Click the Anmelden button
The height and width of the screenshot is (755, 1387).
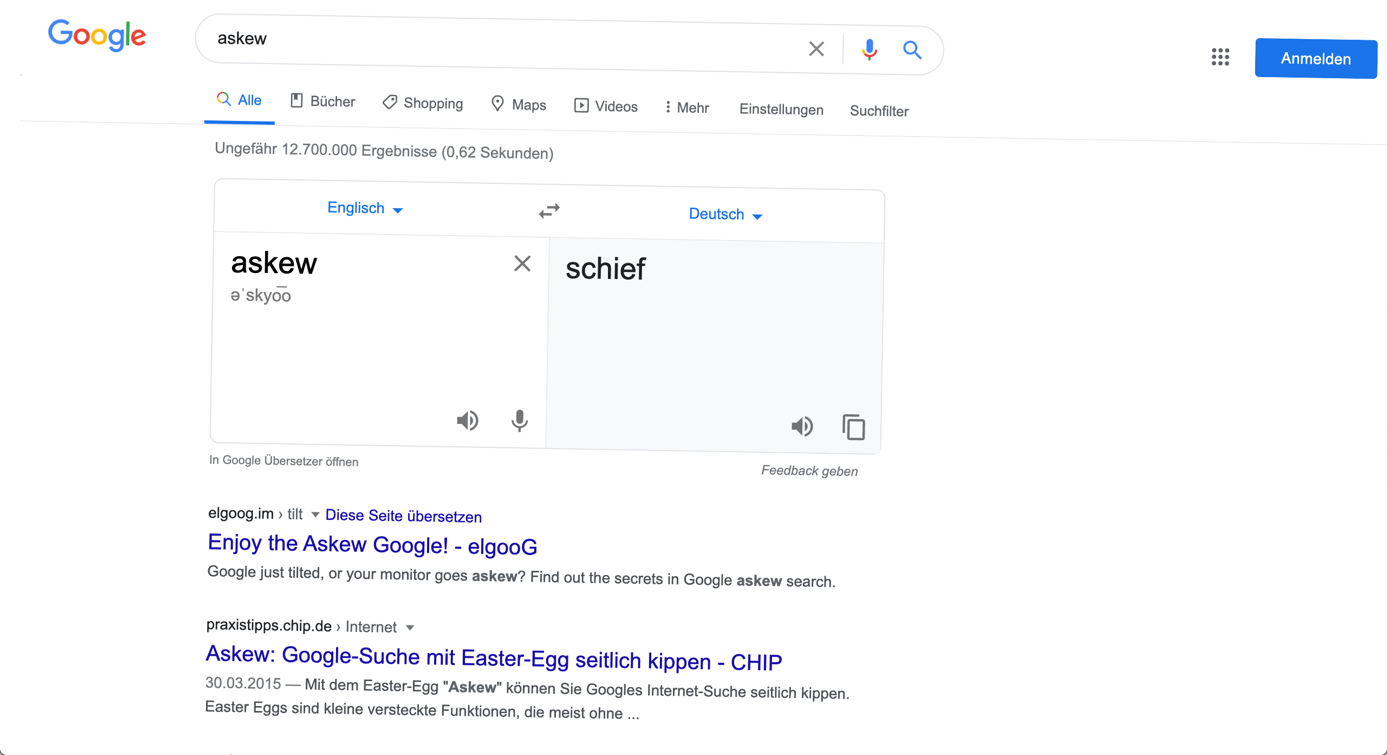(x=1316, y=59)
